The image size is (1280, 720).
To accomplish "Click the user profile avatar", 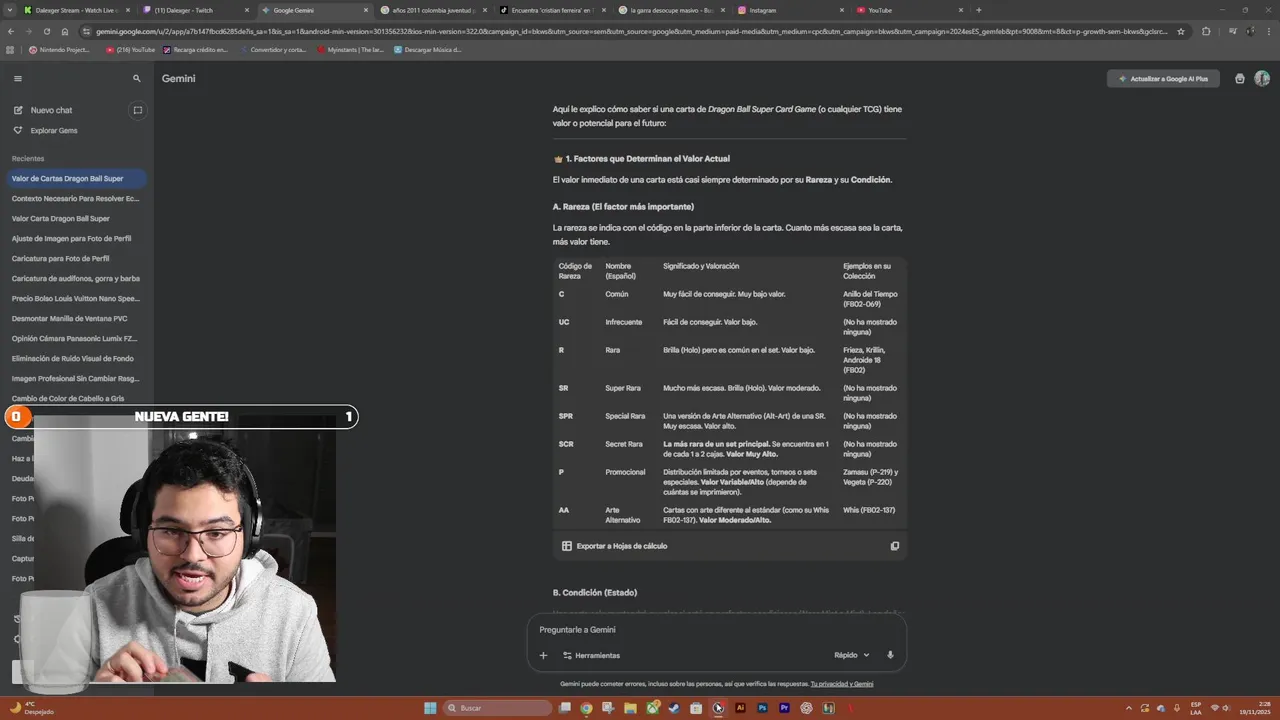I will click(x=1262, y=78).
